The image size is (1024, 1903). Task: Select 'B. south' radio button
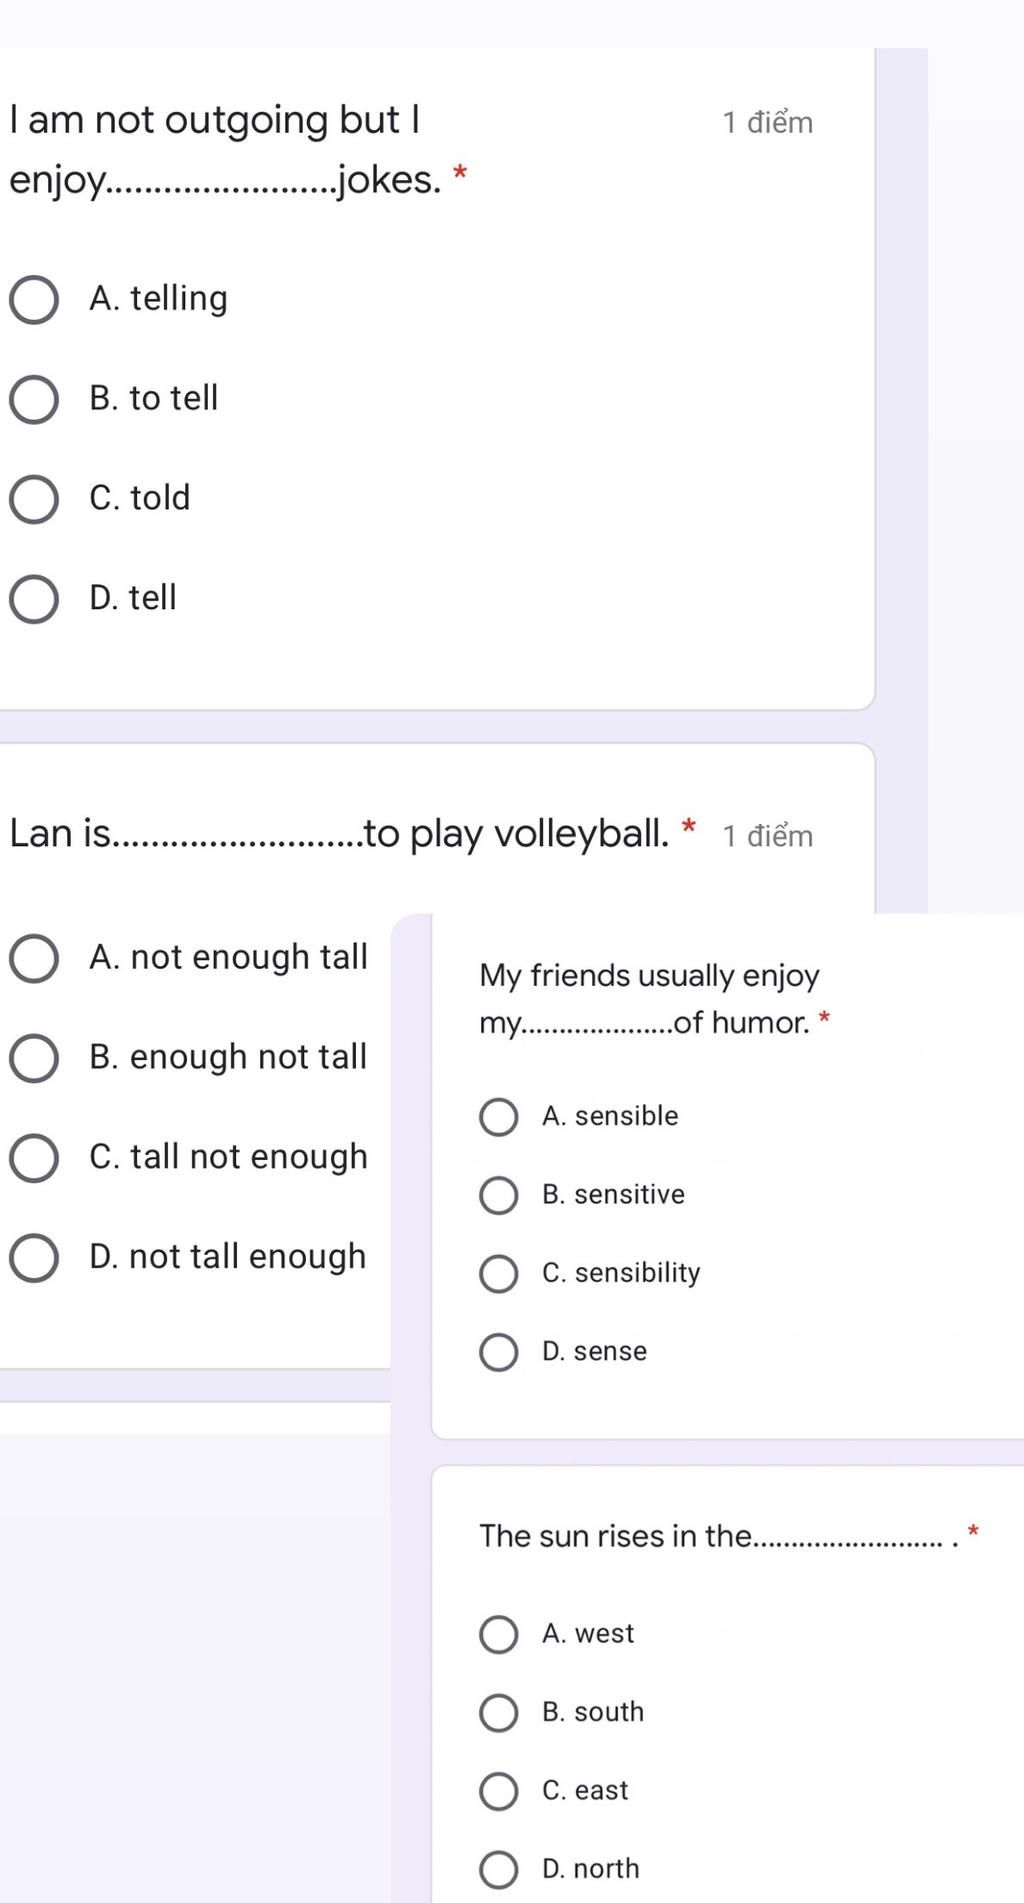(498, 1712)
